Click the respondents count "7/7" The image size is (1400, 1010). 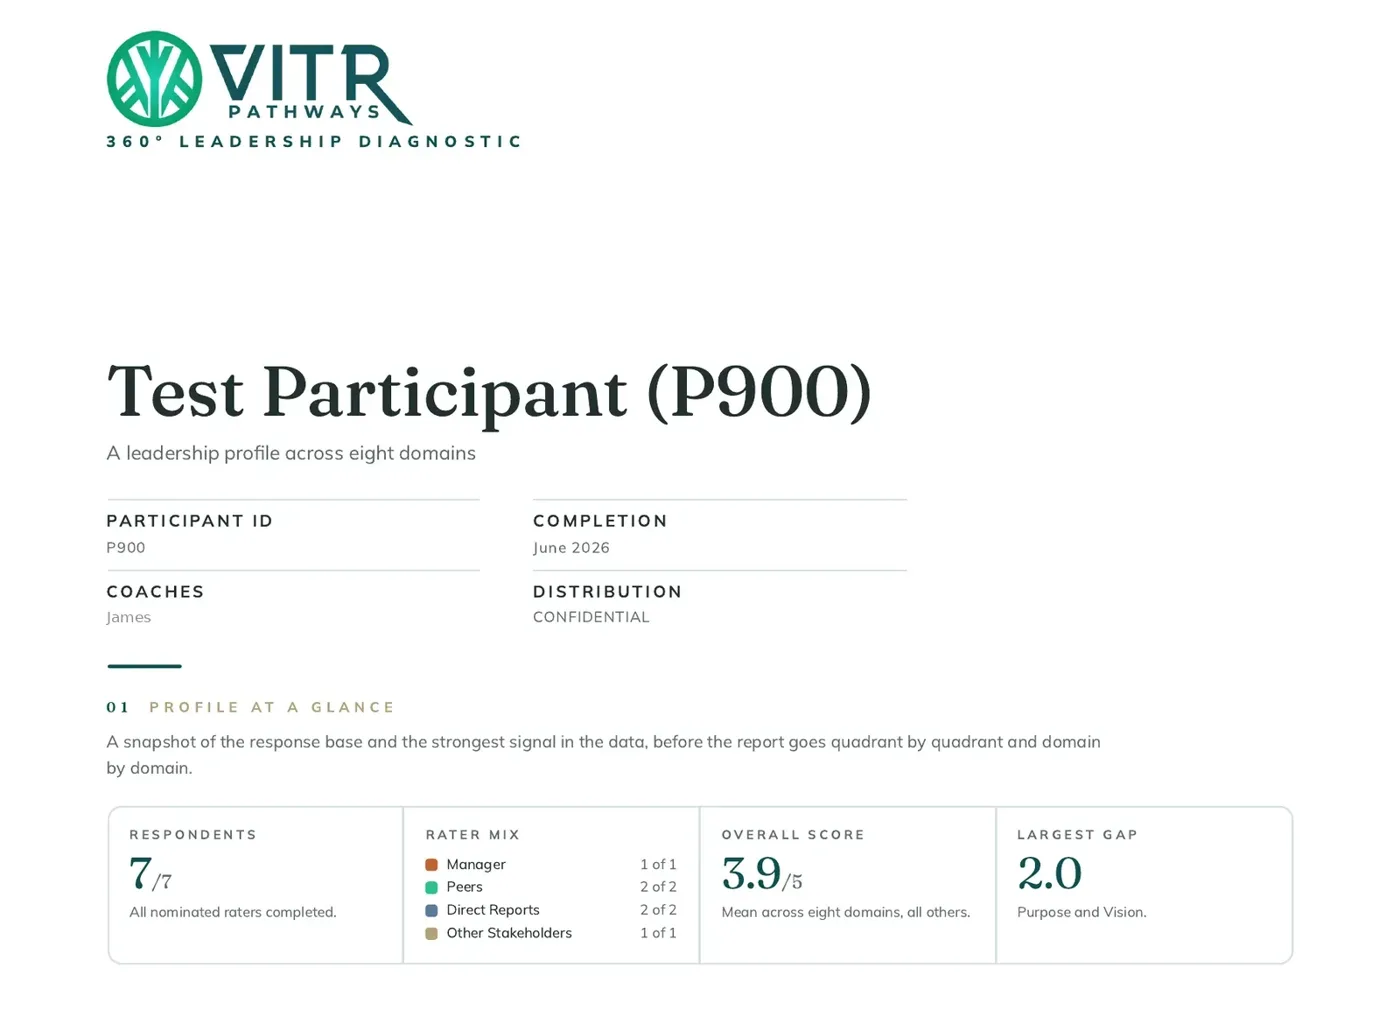(150, 874)
